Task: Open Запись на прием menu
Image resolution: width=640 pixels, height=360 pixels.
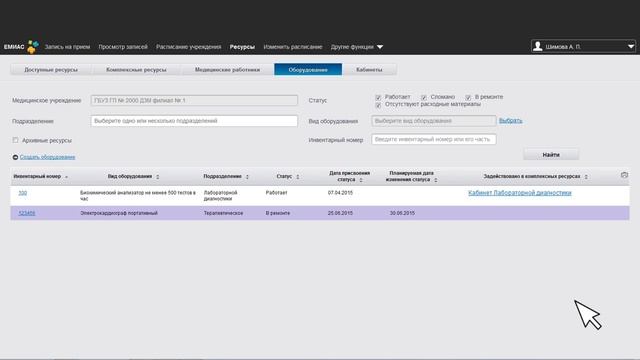Action: click(x=67, y=47)
